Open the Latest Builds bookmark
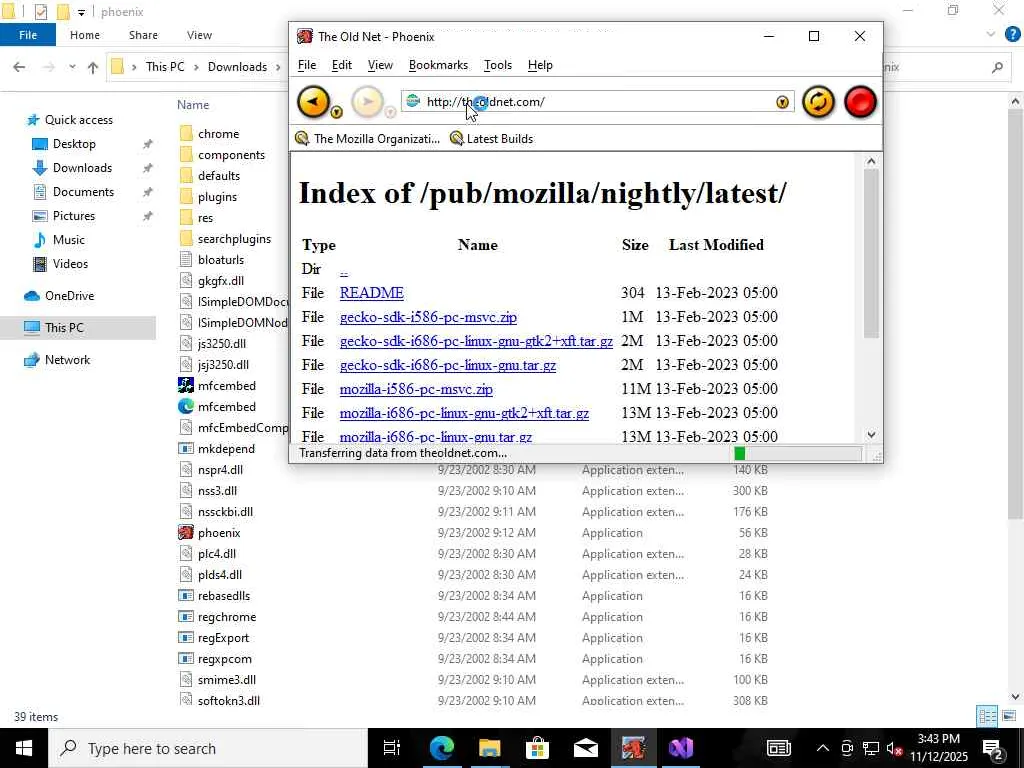The height and width of the screenshot is (768, 1024). coord(492,138)
